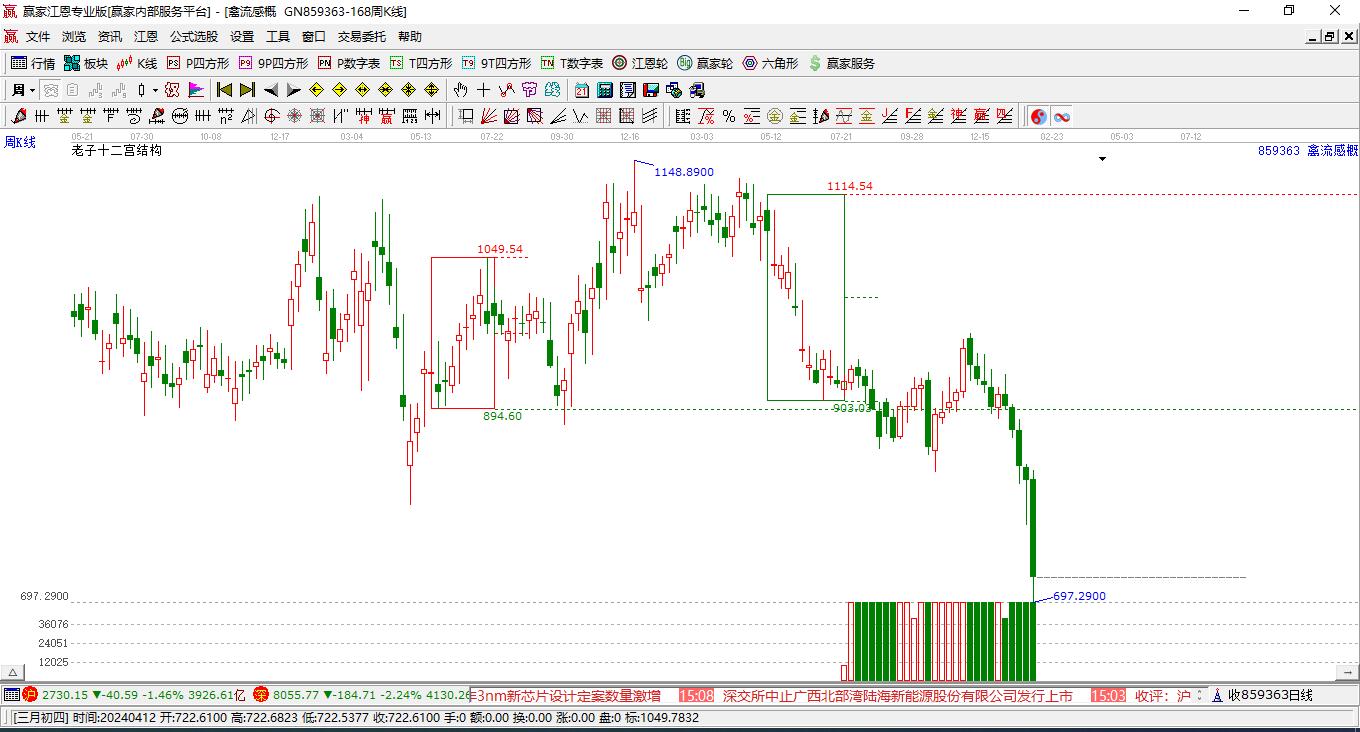This screenshot has height=732, width=1360.
Task: Click the 深 Shenzhen index icon in status bar
Action: coord(261,694)
